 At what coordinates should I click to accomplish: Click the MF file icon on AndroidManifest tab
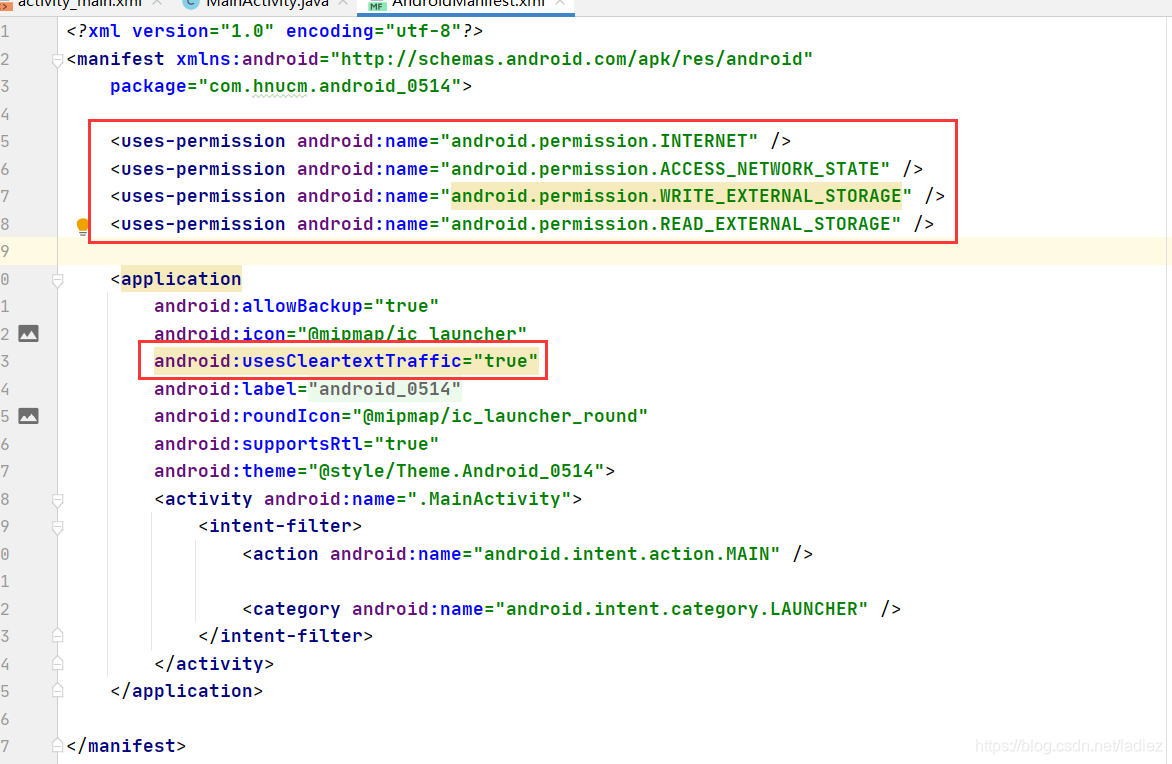pos(377,4)
